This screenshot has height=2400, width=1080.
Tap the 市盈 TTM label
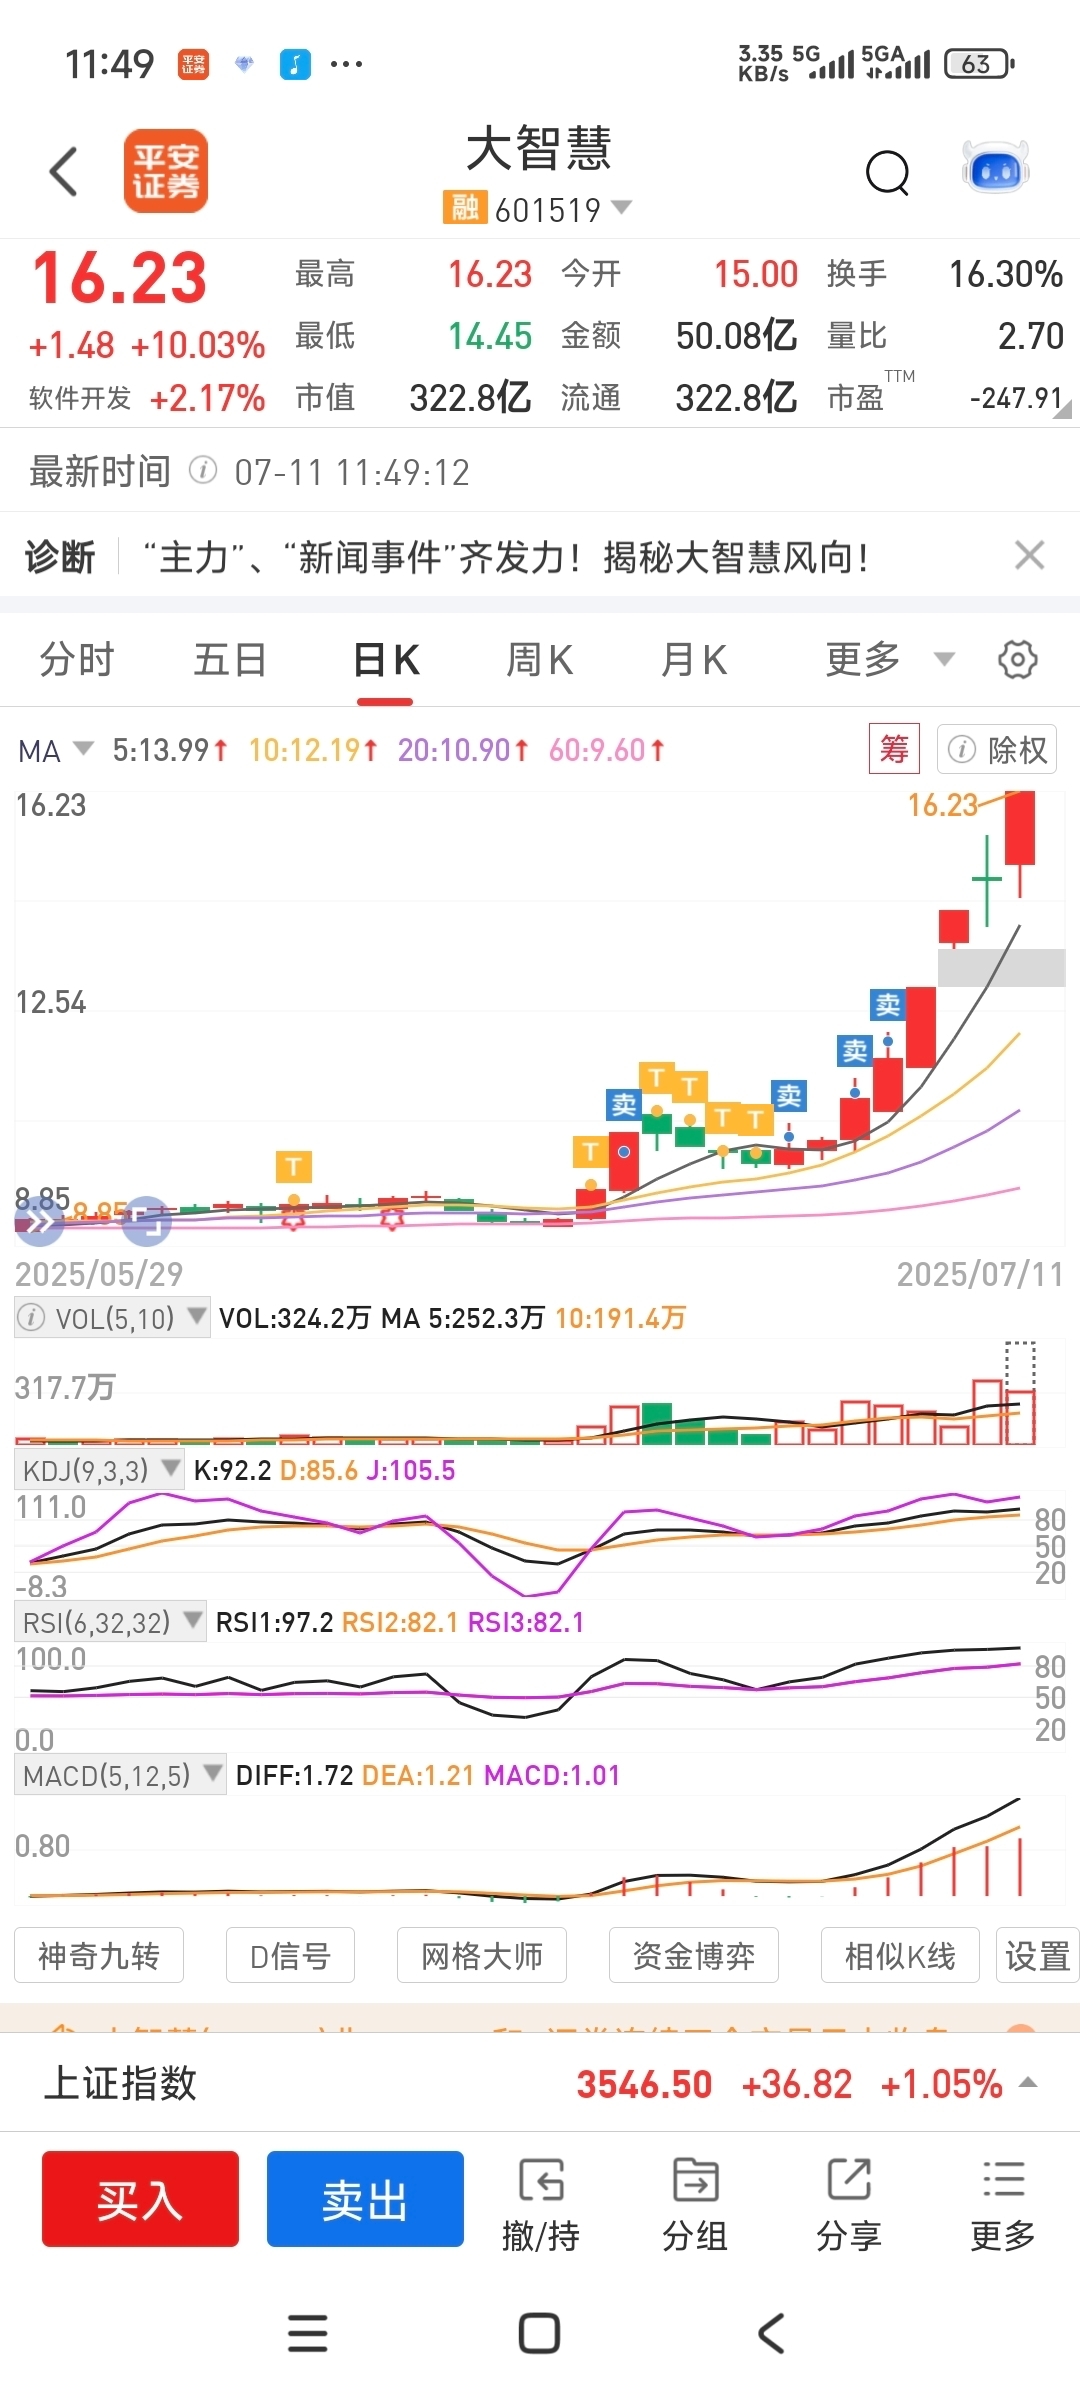(870, 393)
